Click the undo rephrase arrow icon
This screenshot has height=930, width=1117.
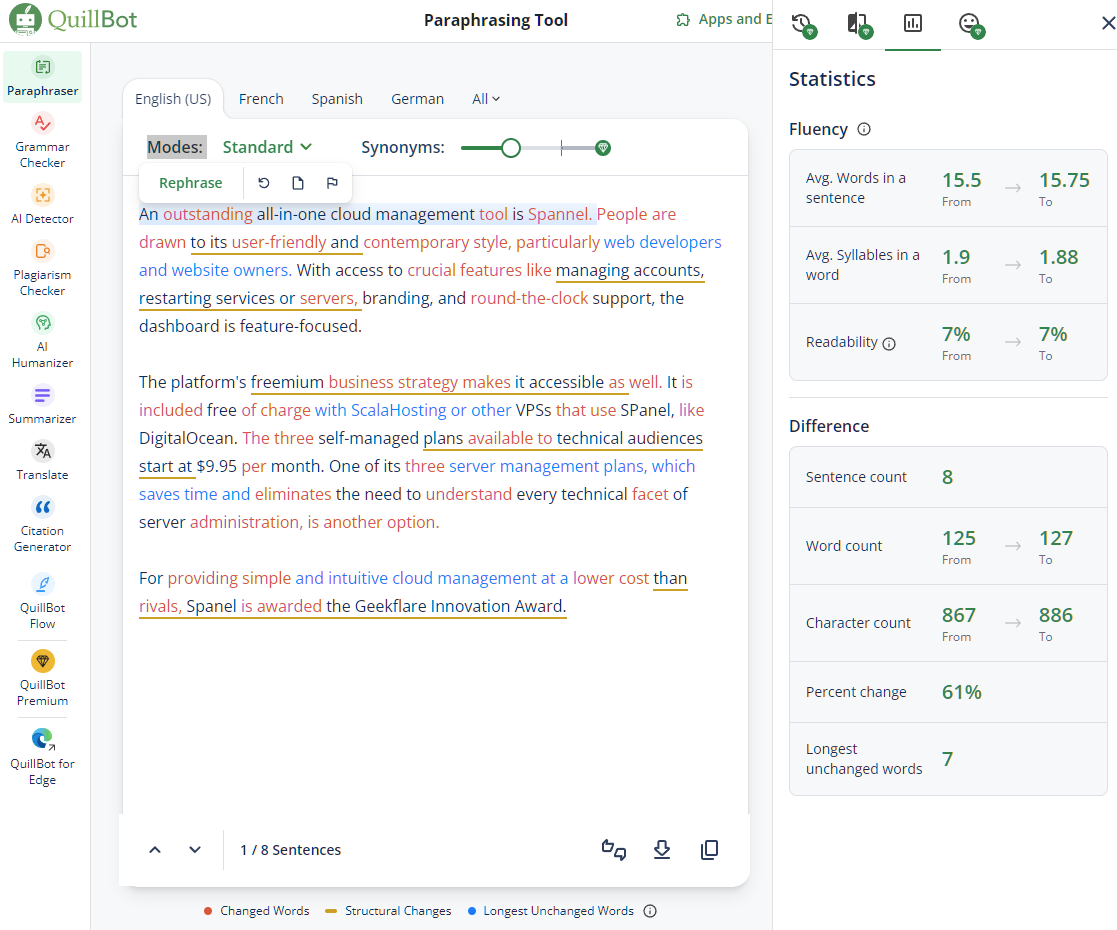(x=264, y=183)
